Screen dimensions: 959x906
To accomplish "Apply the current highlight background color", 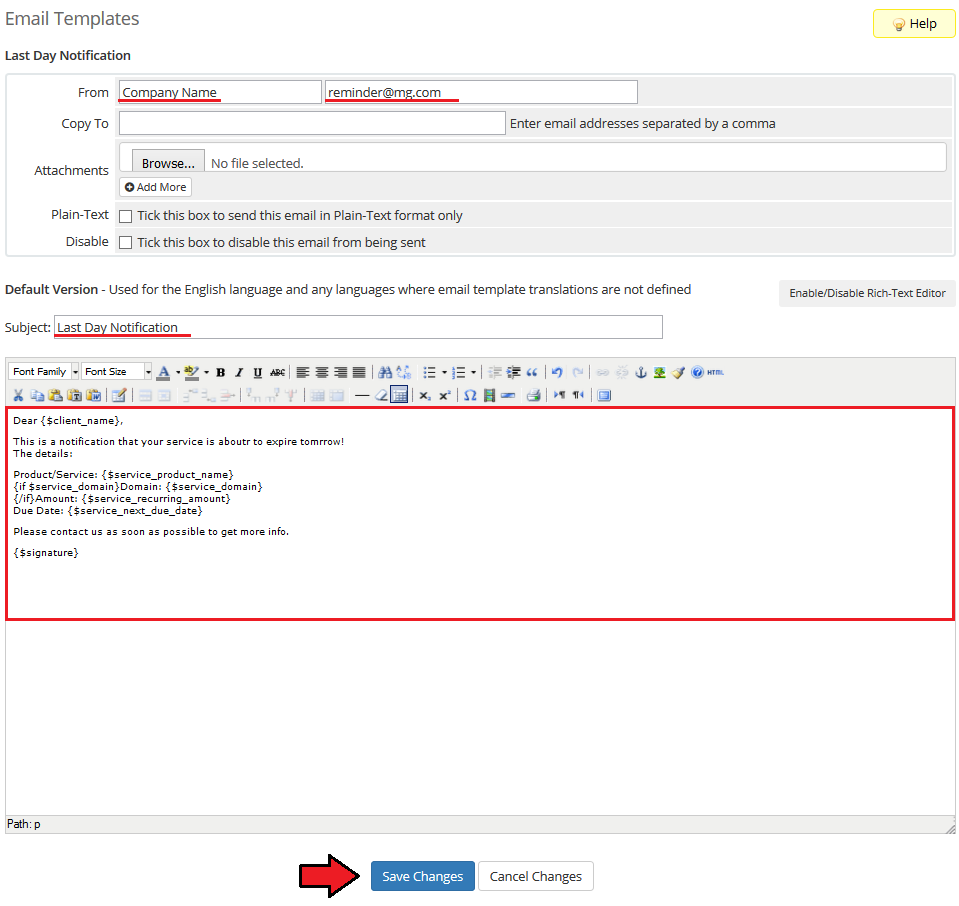I will (191, 373).
